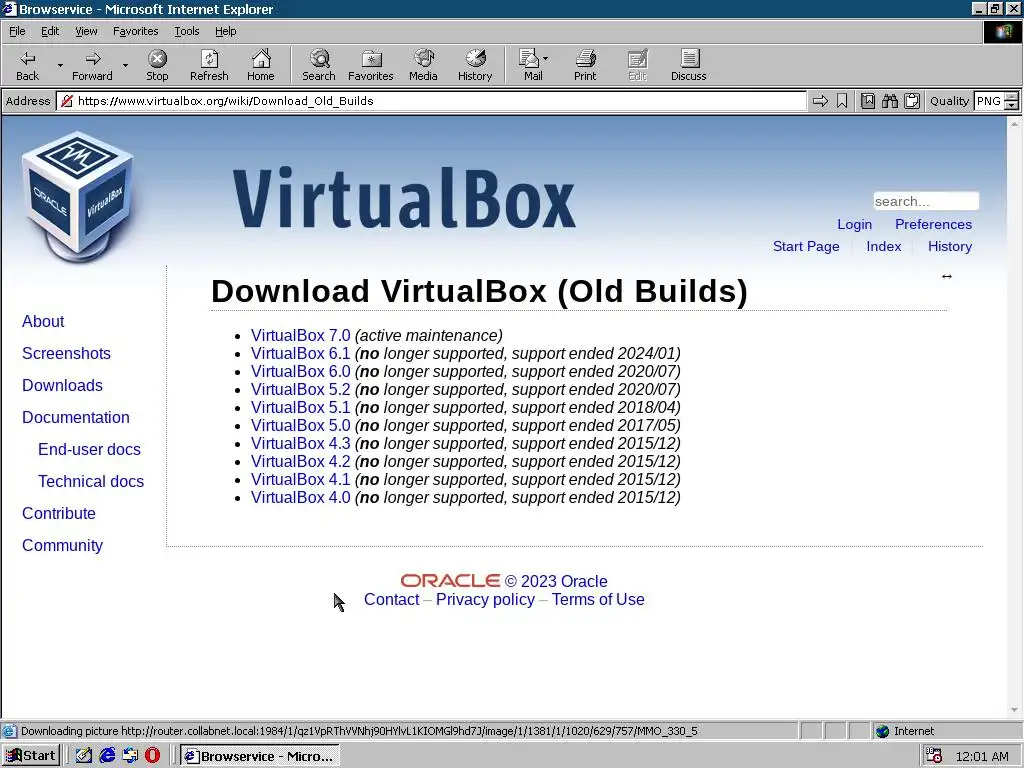Click the address bar URL field
1024x768 pixels.
(x=431, y=101)
